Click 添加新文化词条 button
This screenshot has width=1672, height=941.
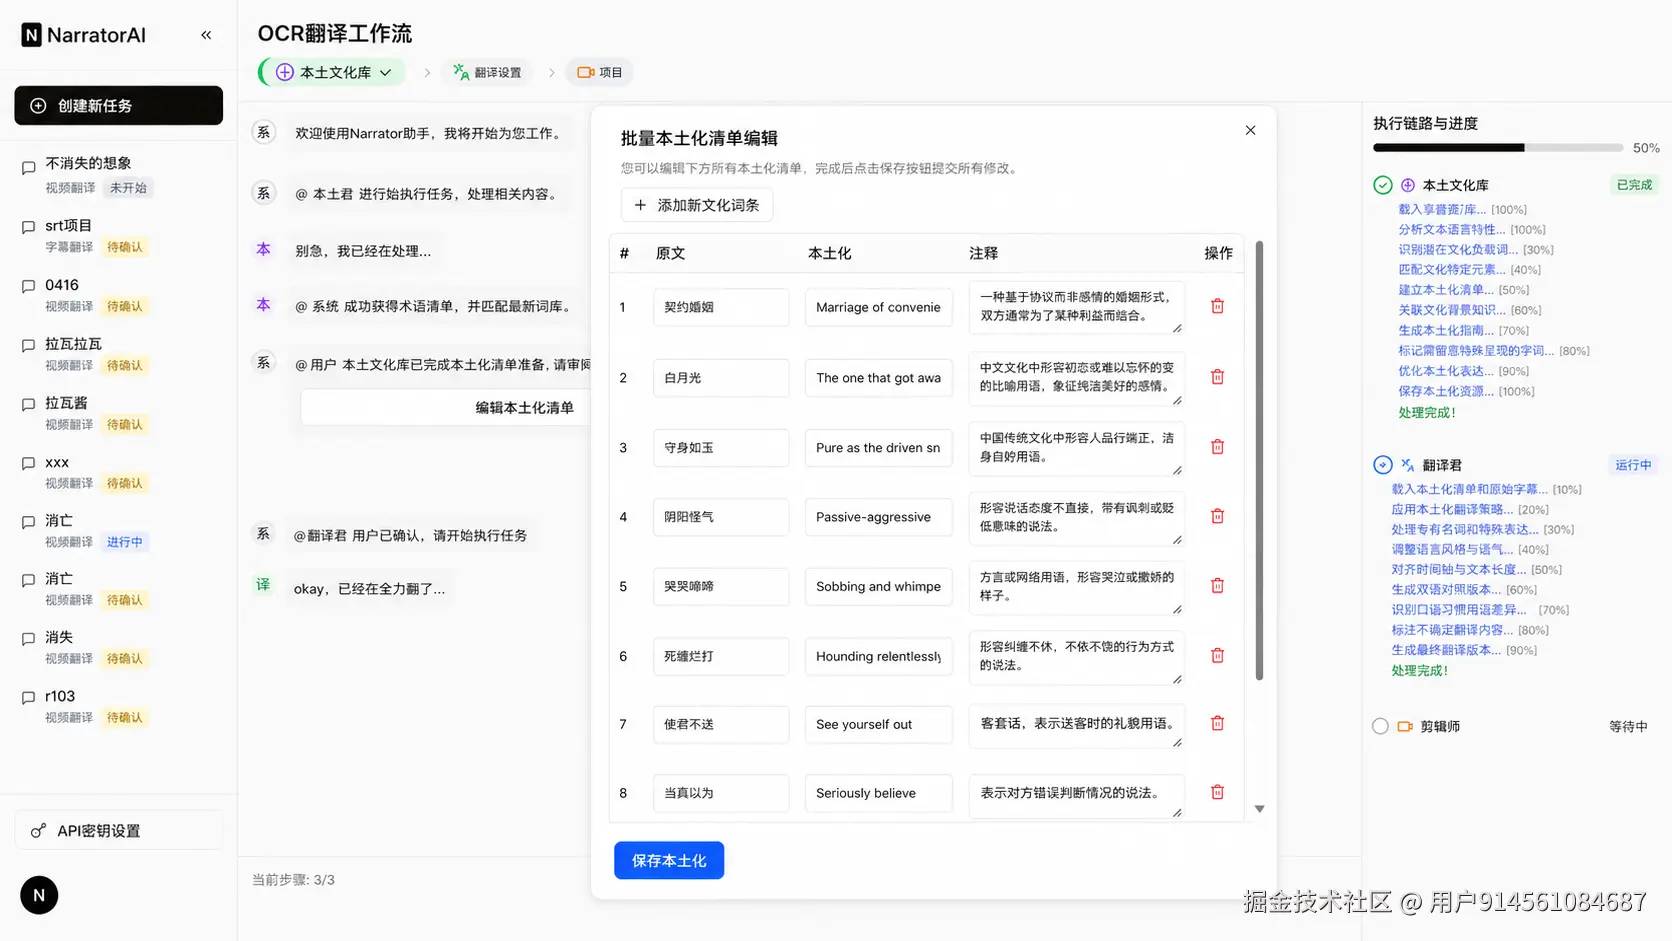pos(697,205)
